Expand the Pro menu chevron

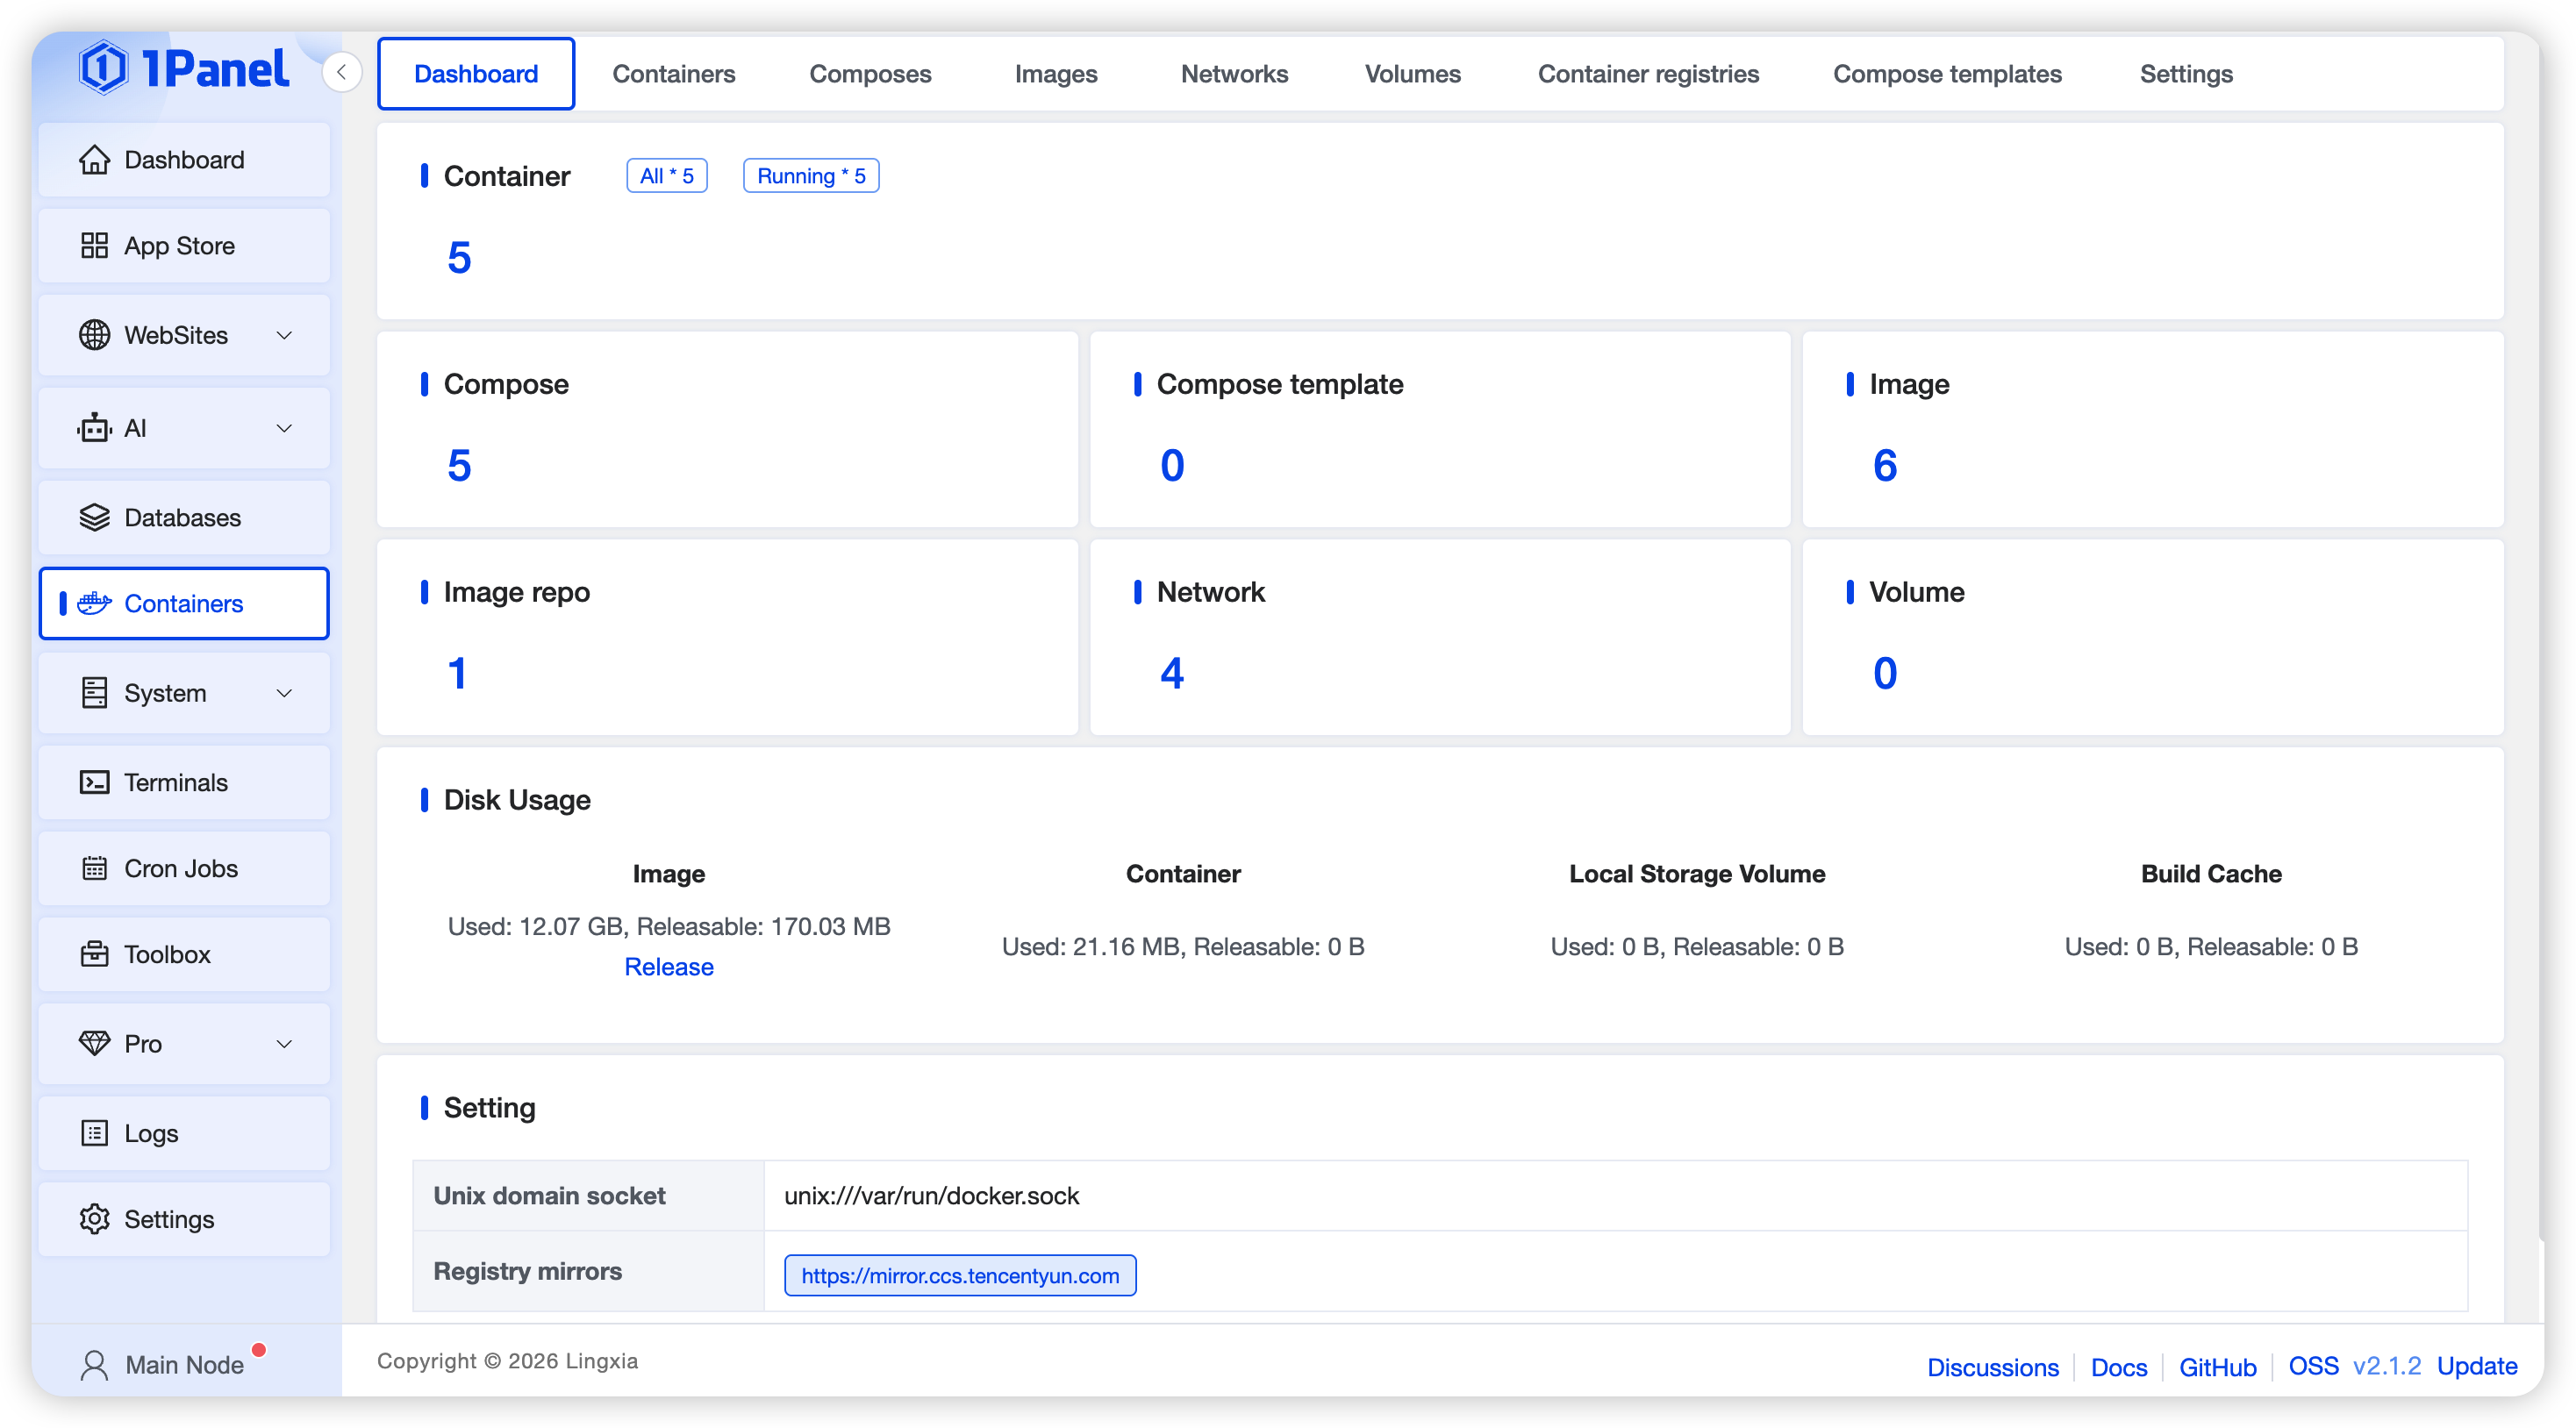(284, 1045)
